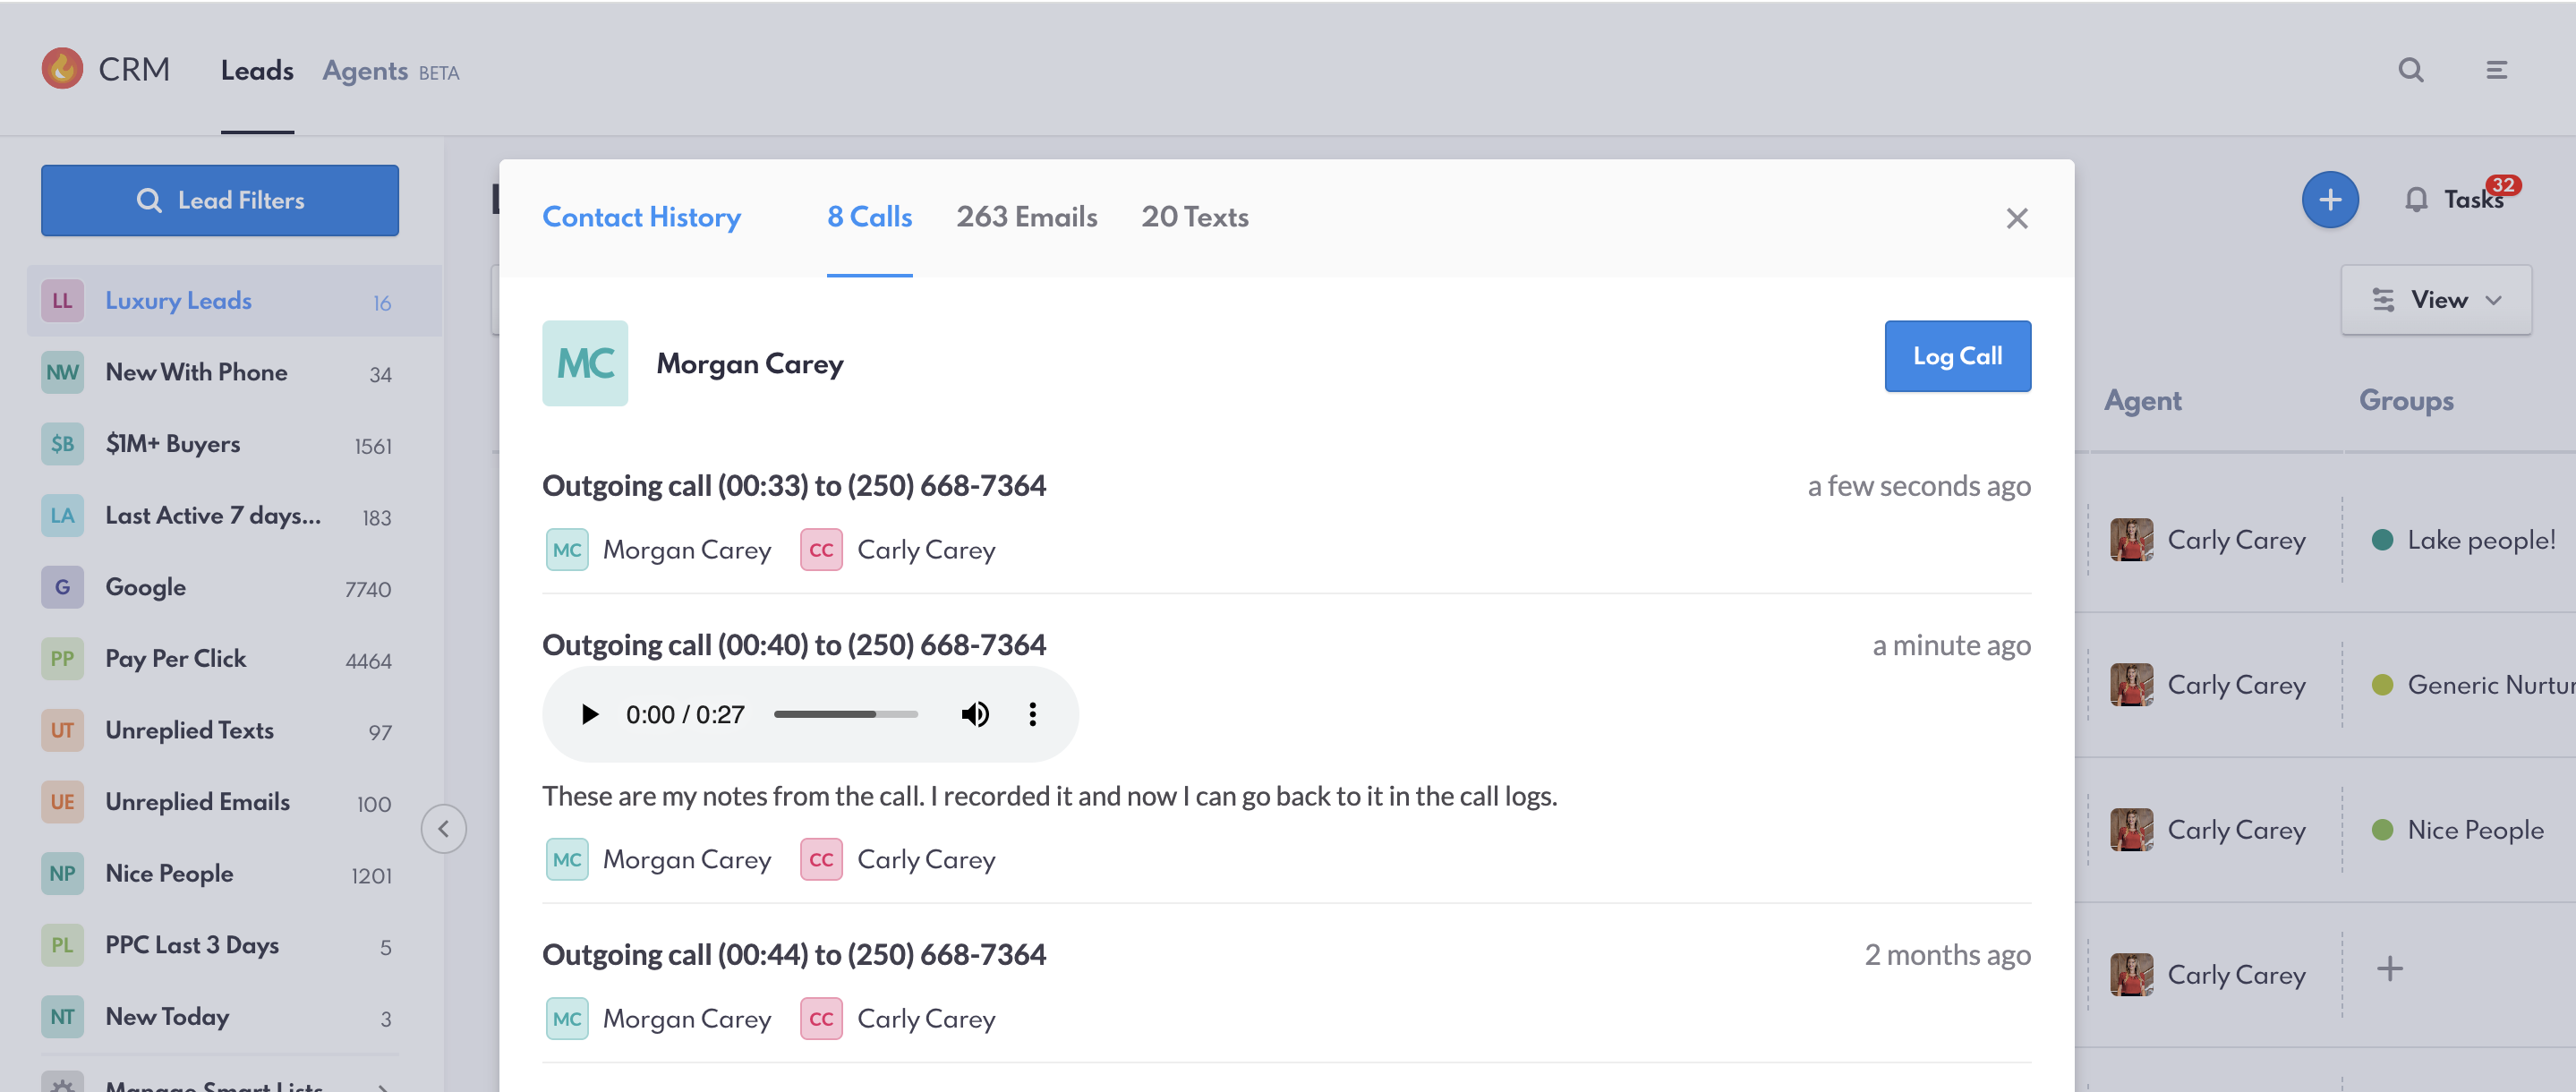
Task: Click the $B badge icon
Action: (62, 444)
